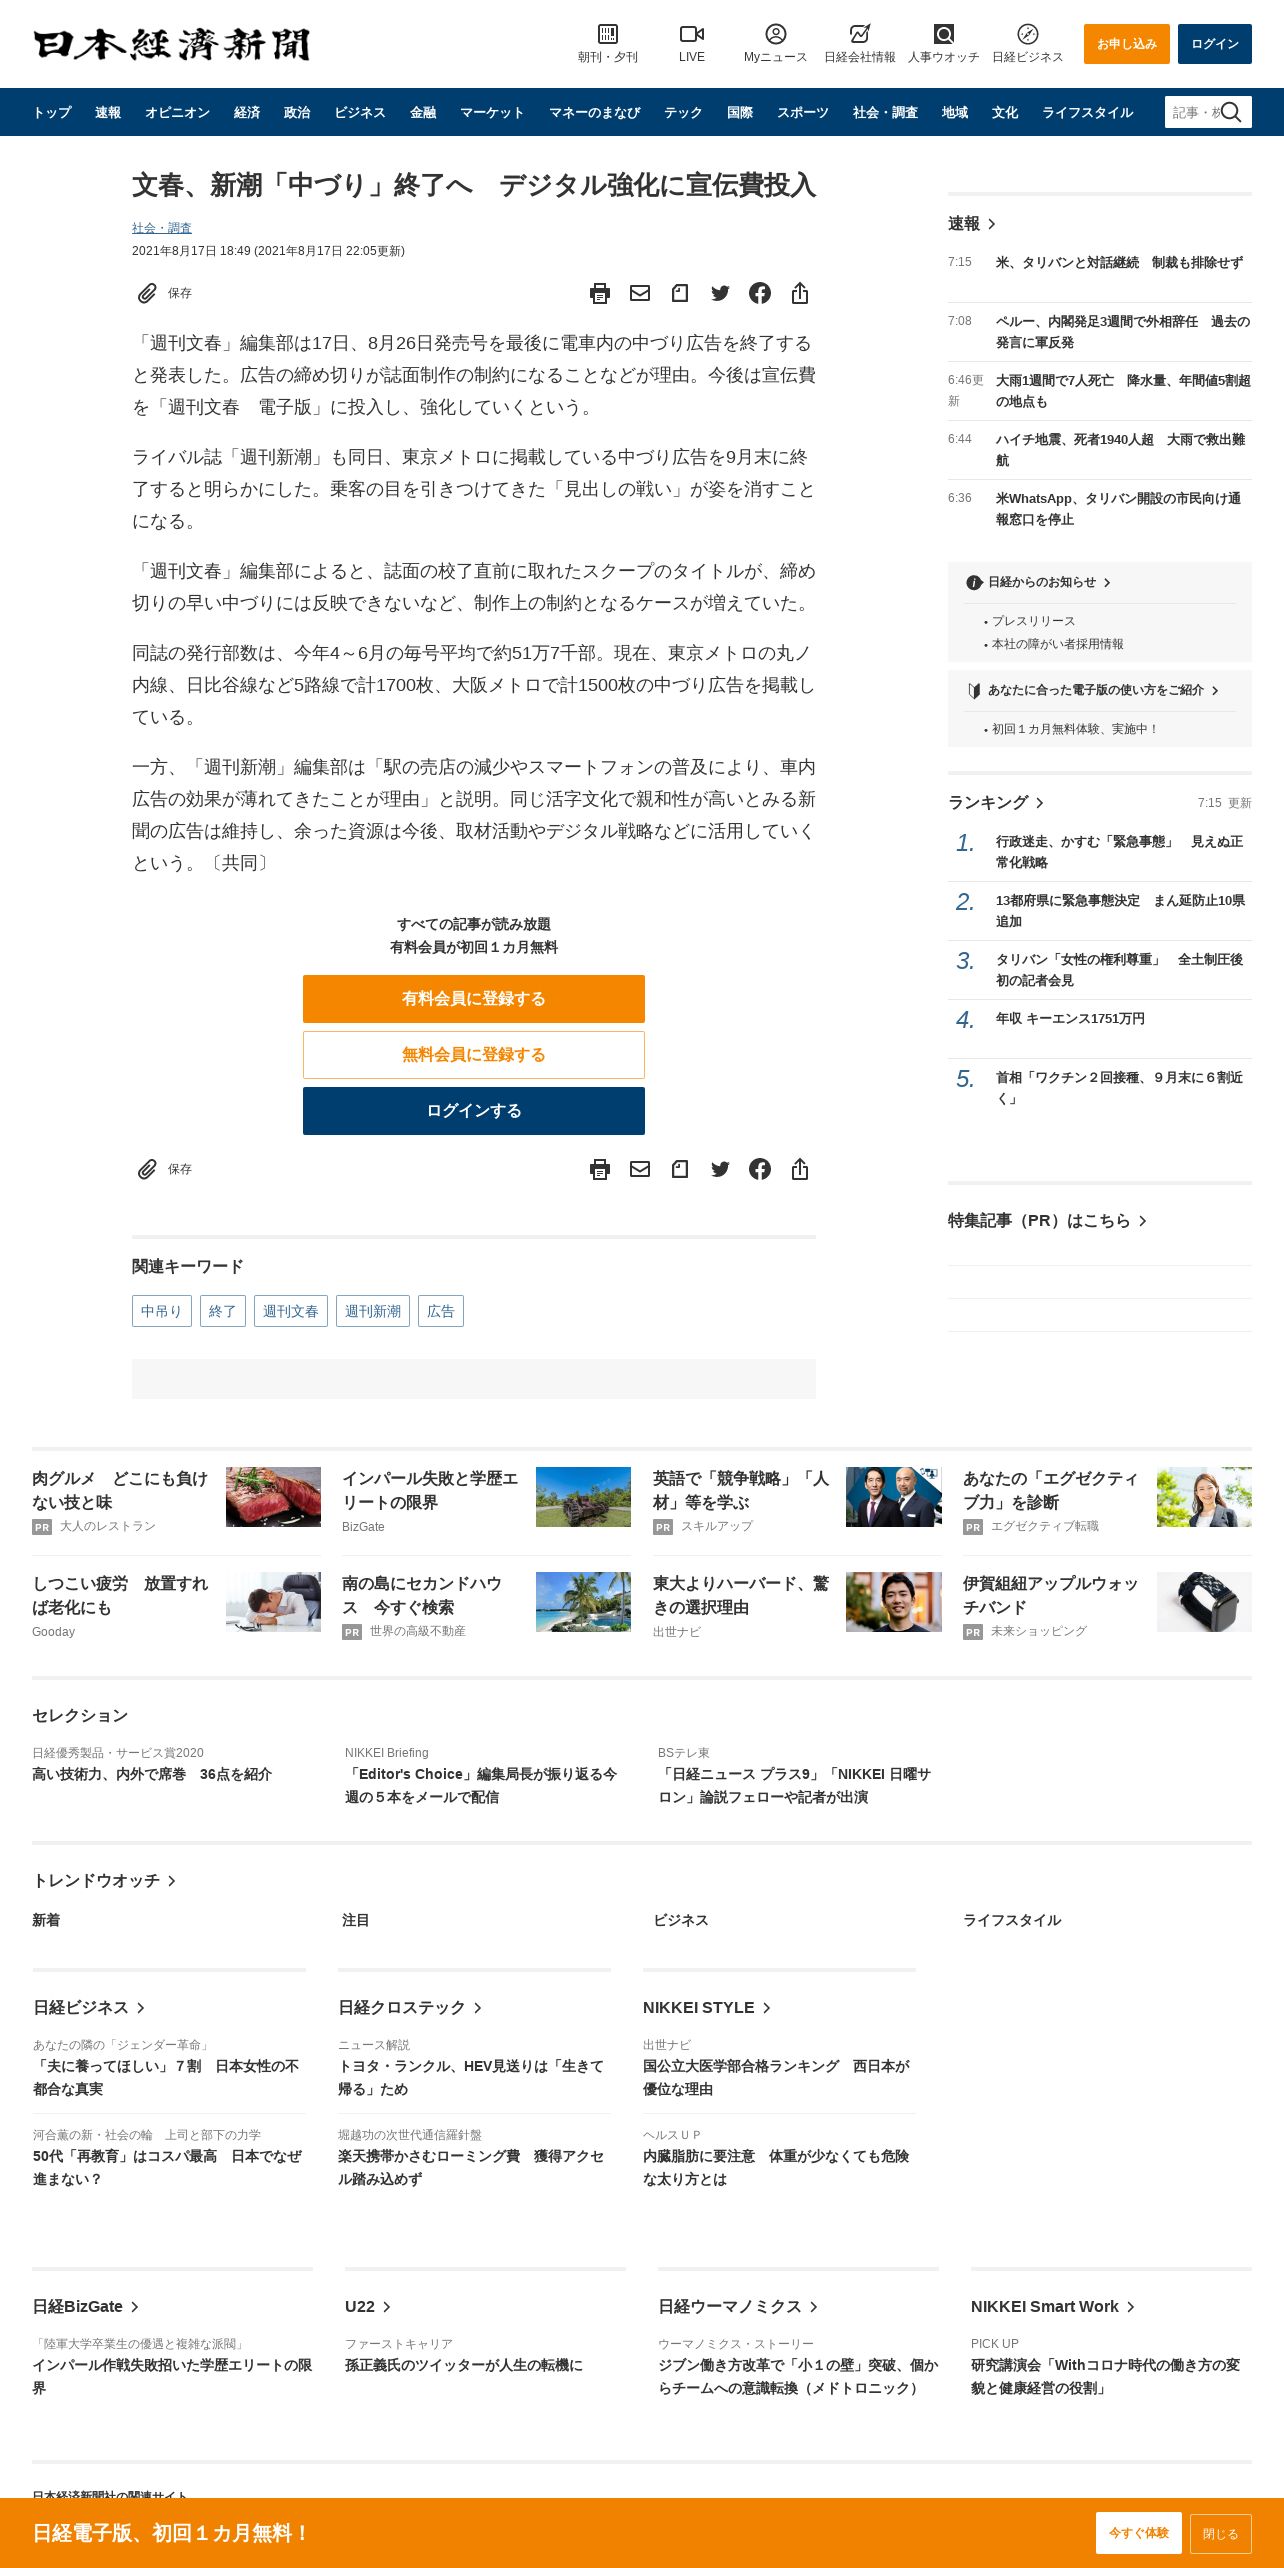The height and width of the screenshot is (2568, 1284).
Task: Open the プレスリリース link
Action: click(x=1034, y=621)
